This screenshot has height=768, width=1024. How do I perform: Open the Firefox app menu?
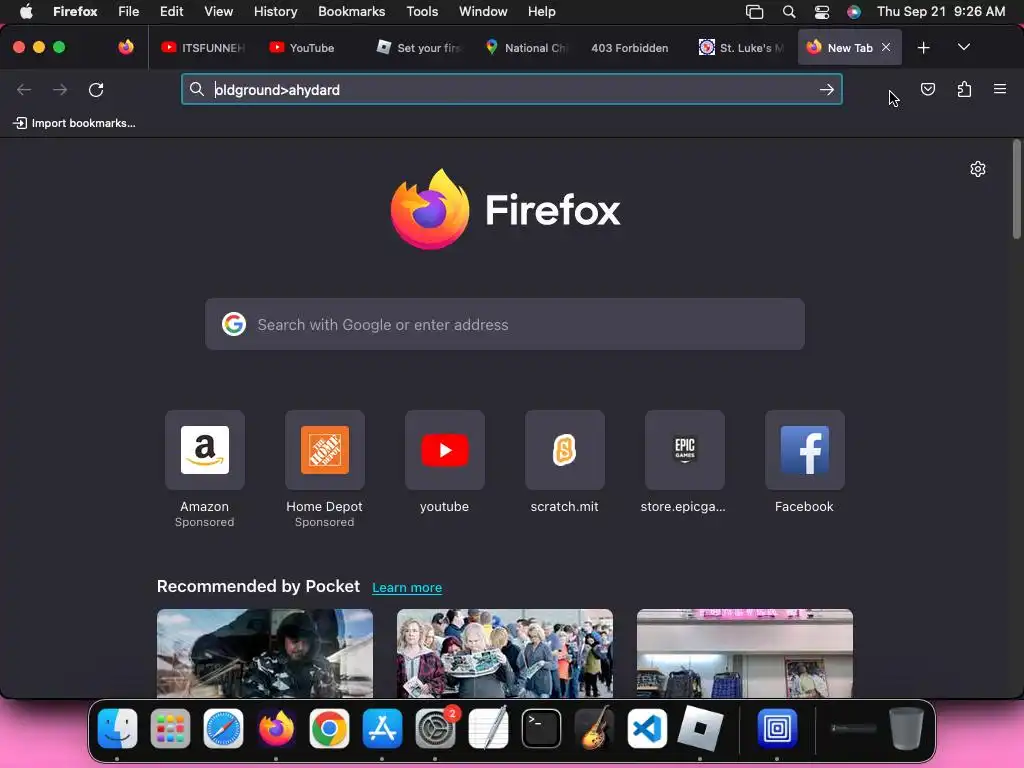coord(75,11)
